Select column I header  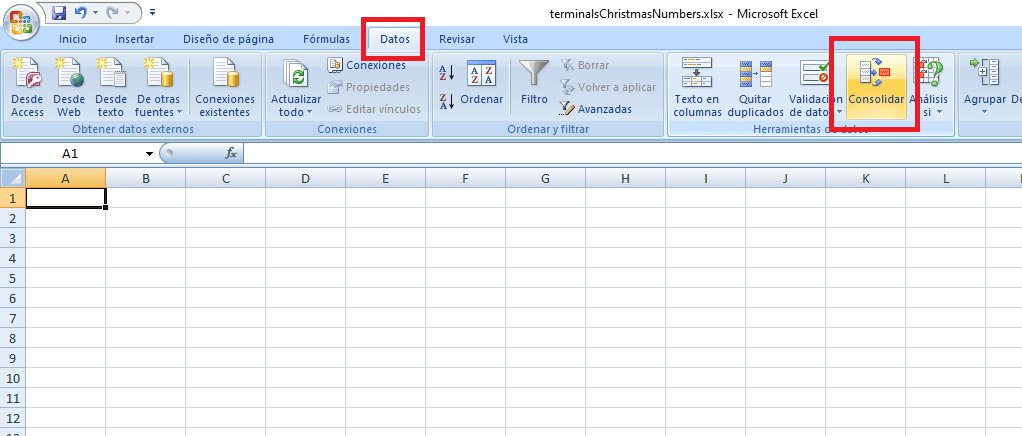click(705, 178)
